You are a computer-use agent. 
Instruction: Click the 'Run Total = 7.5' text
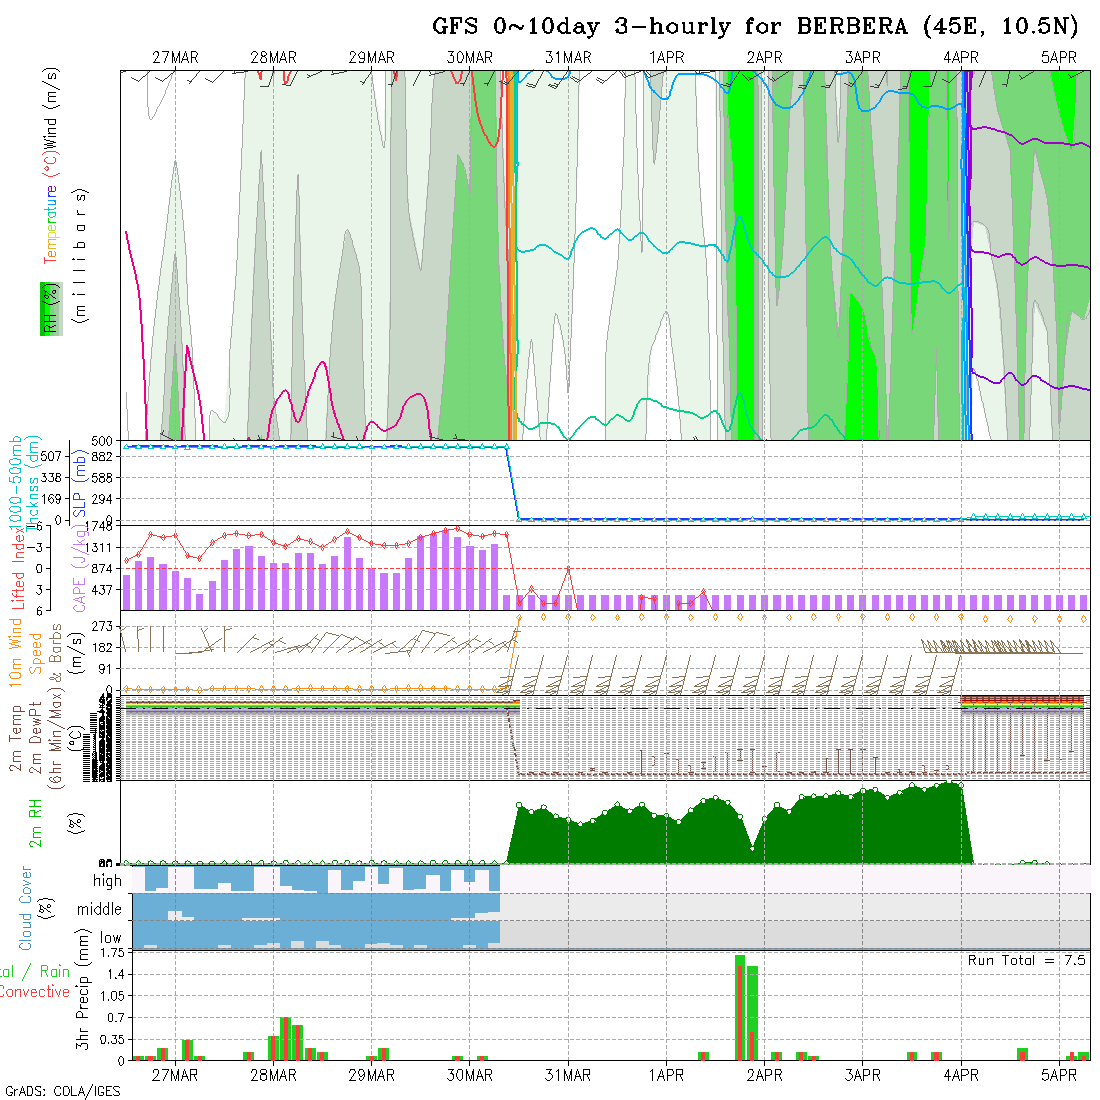tap(1026, 960)
